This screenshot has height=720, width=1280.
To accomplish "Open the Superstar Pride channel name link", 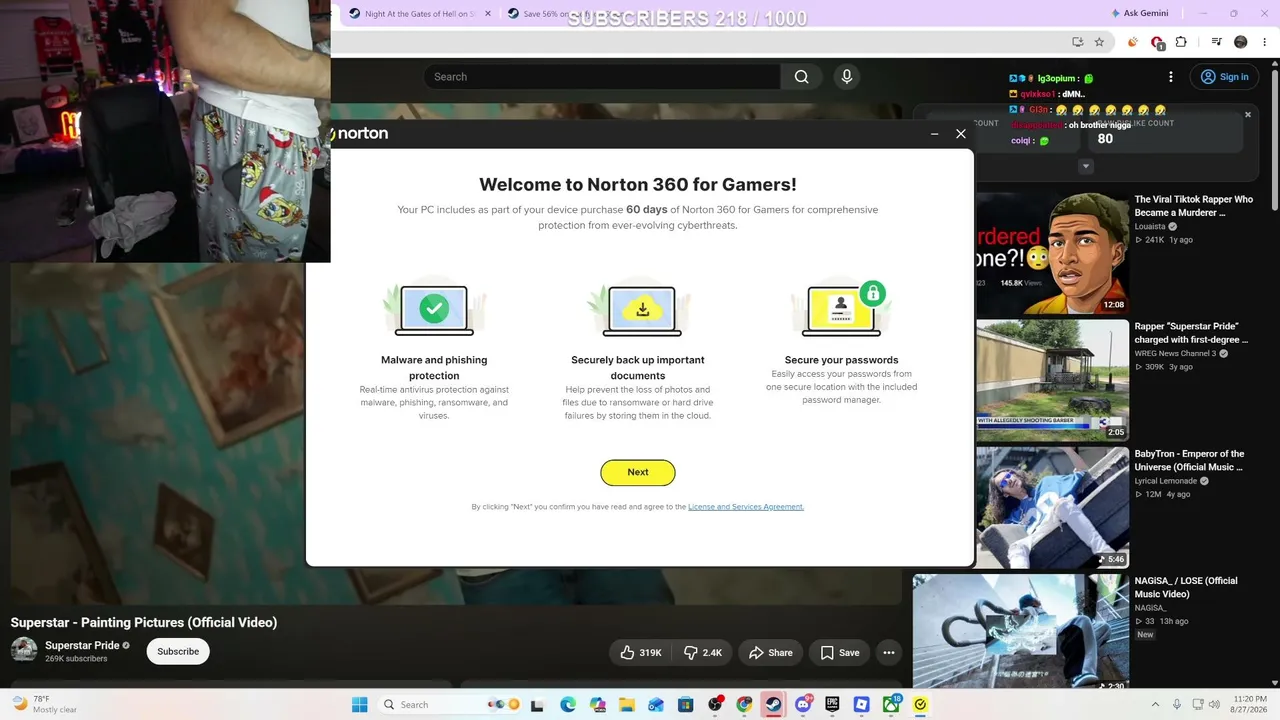I will pos(82,646).
